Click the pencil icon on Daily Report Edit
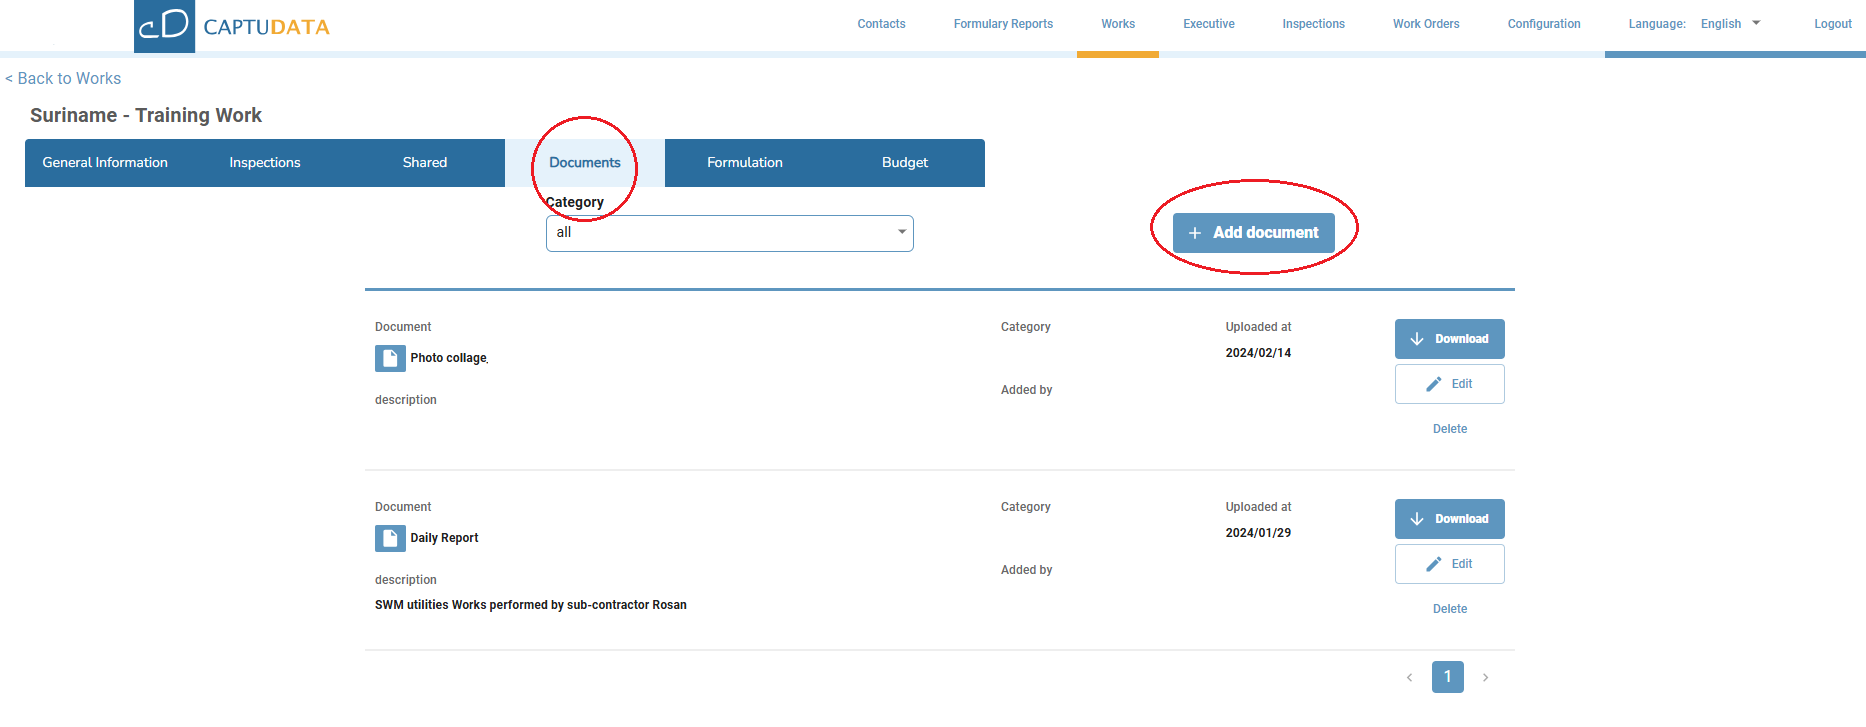The width and height of the screenshot is (1866, 727). (x=1433, y=564)
